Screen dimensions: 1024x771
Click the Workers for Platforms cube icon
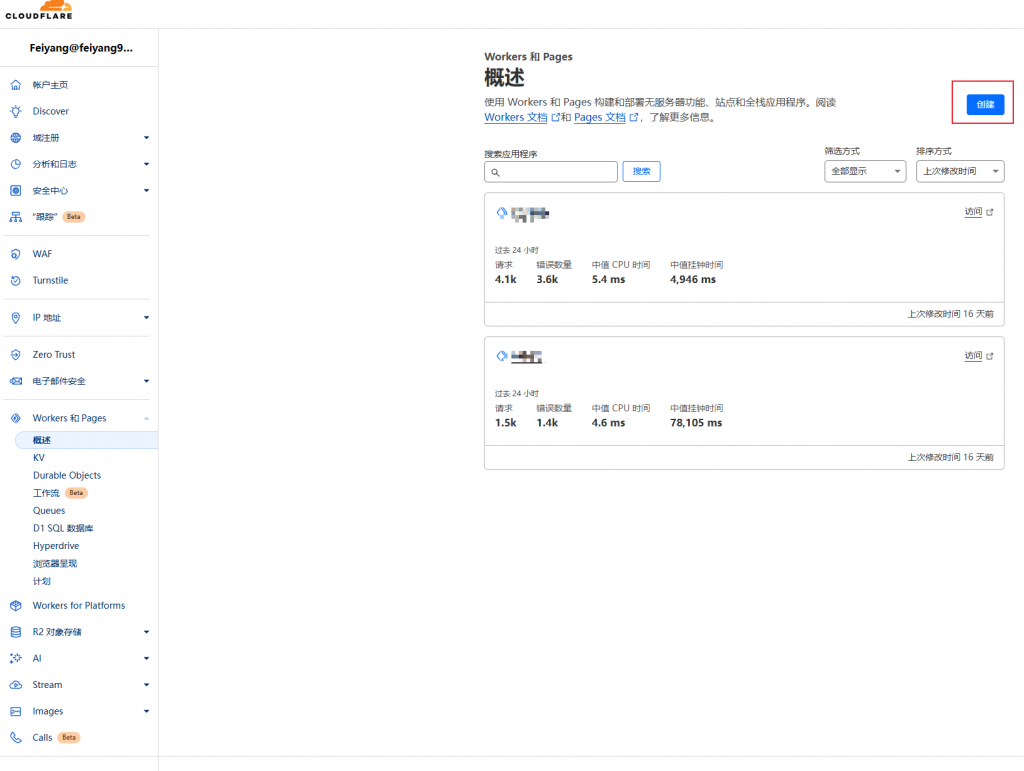[16, 605]
